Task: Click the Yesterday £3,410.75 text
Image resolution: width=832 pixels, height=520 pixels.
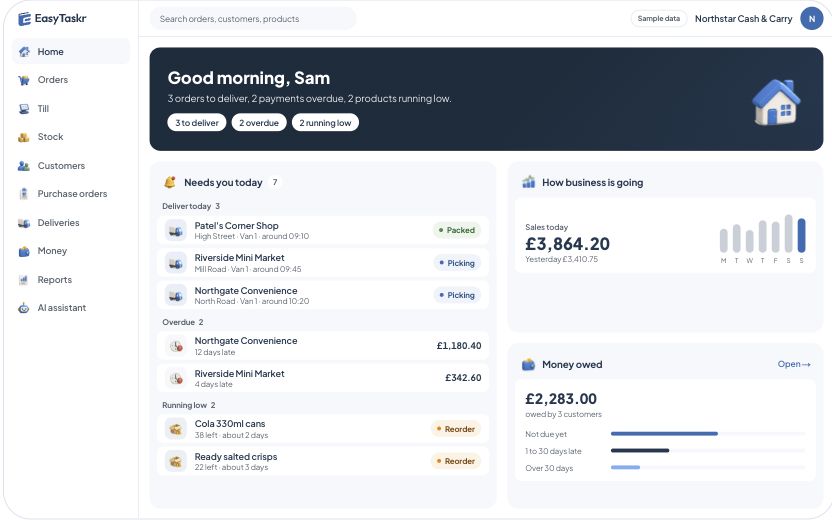Action: pos(561,259)
